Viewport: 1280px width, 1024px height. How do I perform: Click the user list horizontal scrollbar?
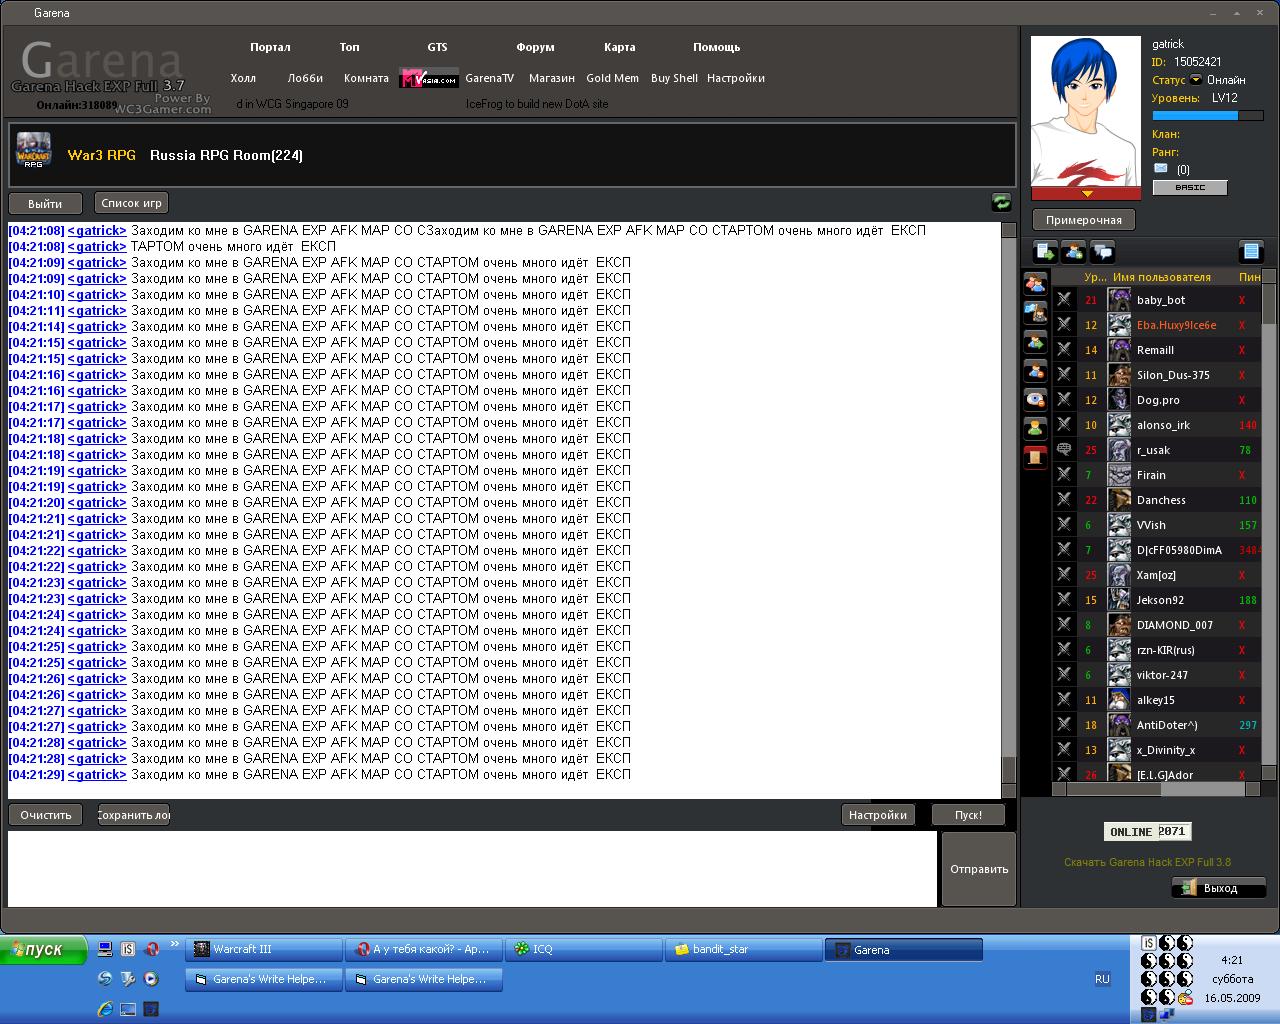(1155, 789)
